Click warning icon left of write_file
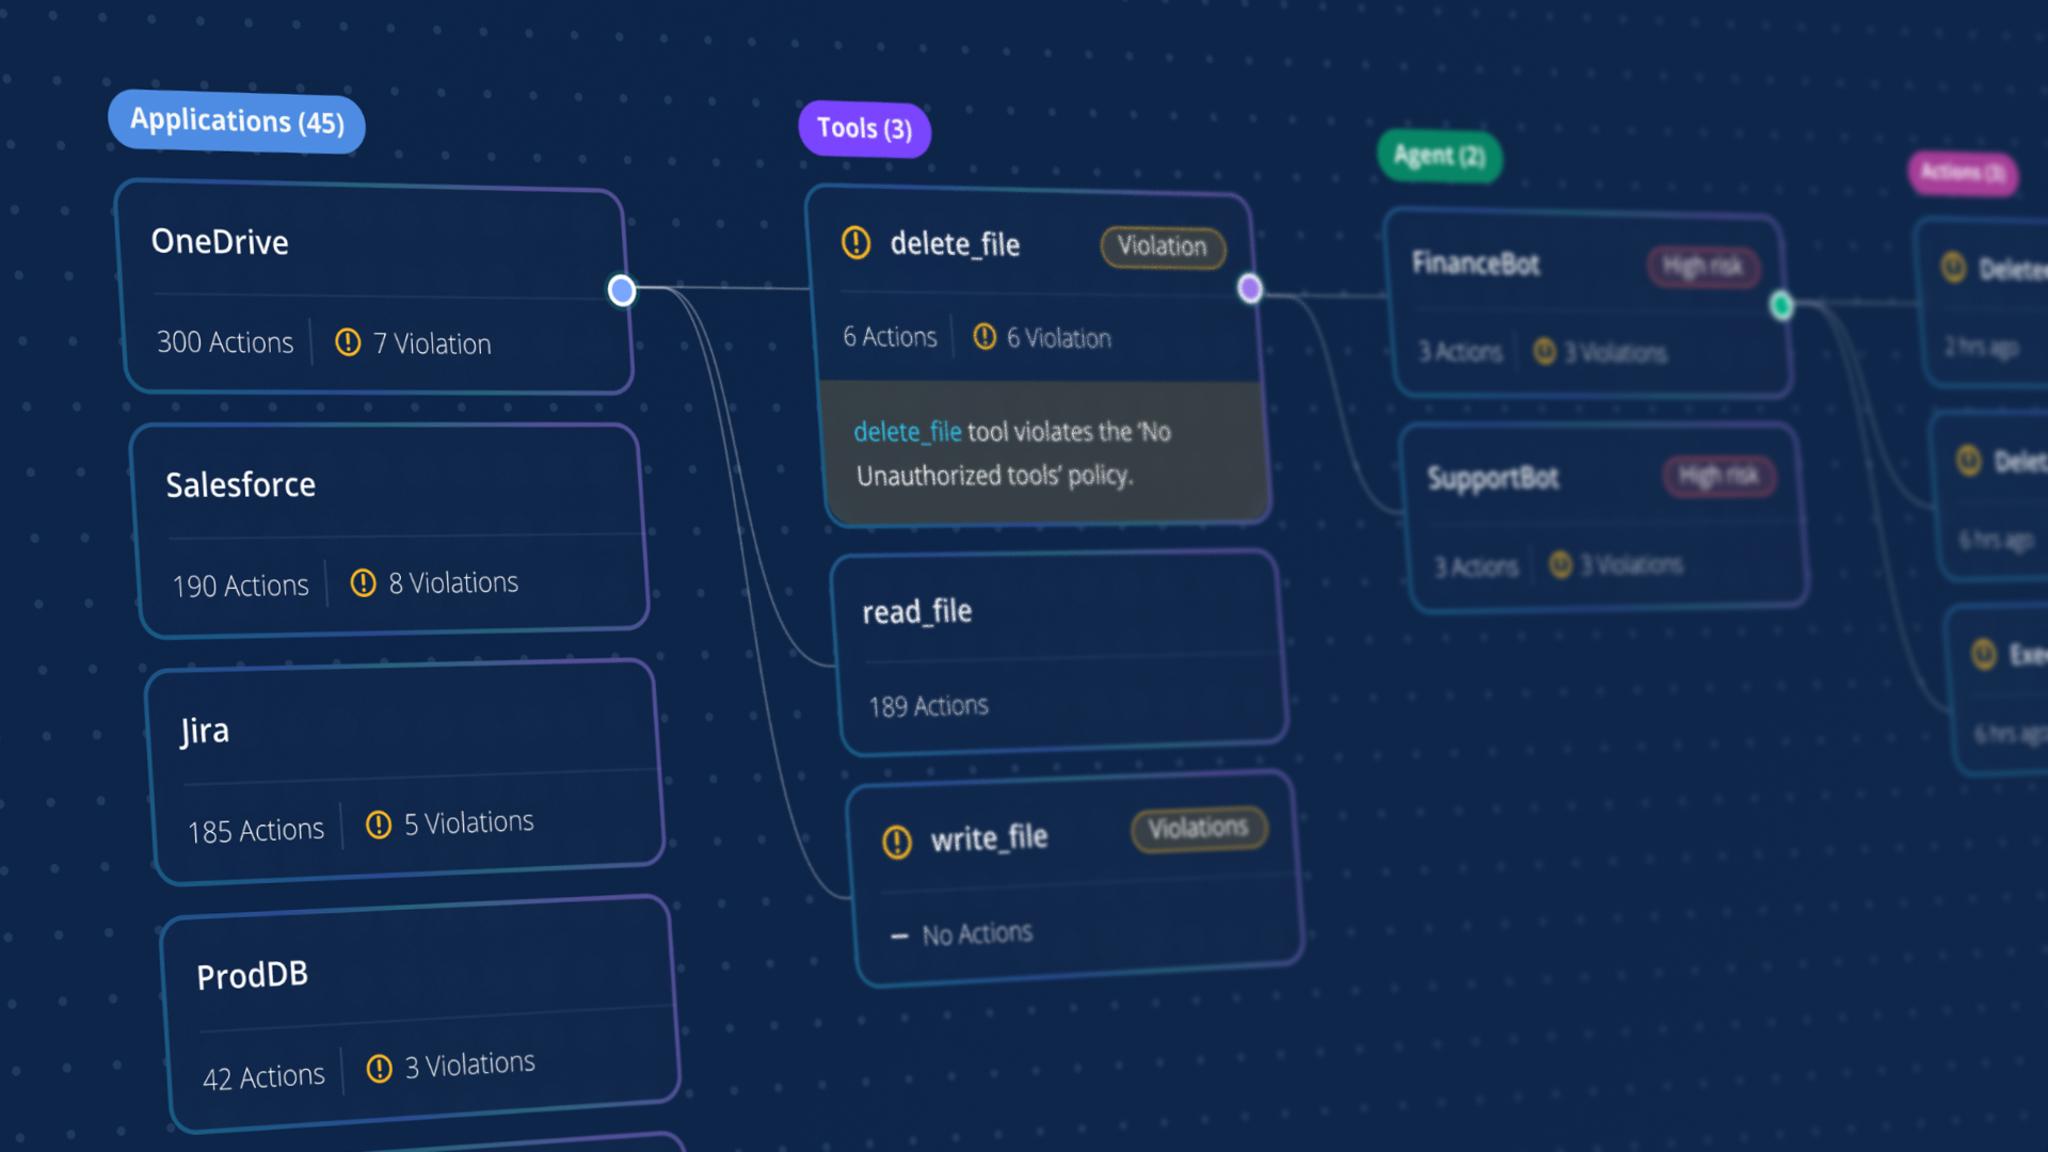2048x1152 pixels. pyautogui.click(x=897, y=841)
